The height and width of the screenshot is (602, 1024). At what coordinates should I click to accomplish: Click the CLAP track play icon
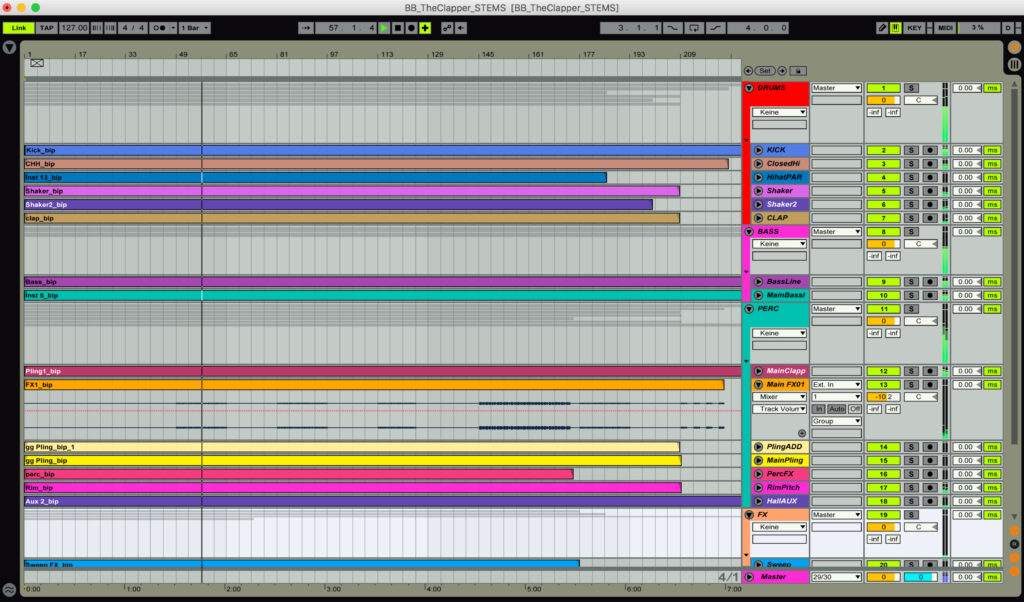[758, 218]
